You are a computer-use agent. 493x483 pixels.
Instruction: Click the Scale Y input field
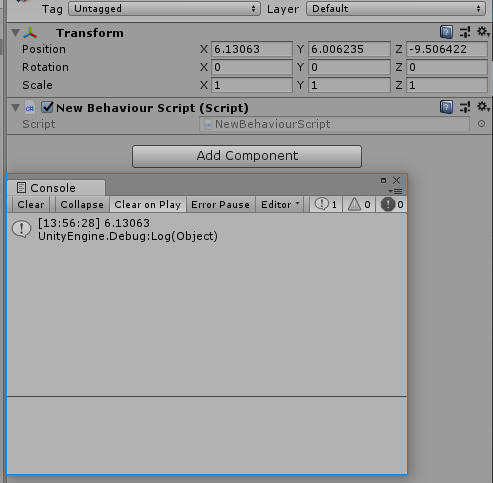[x=349, y=85]
